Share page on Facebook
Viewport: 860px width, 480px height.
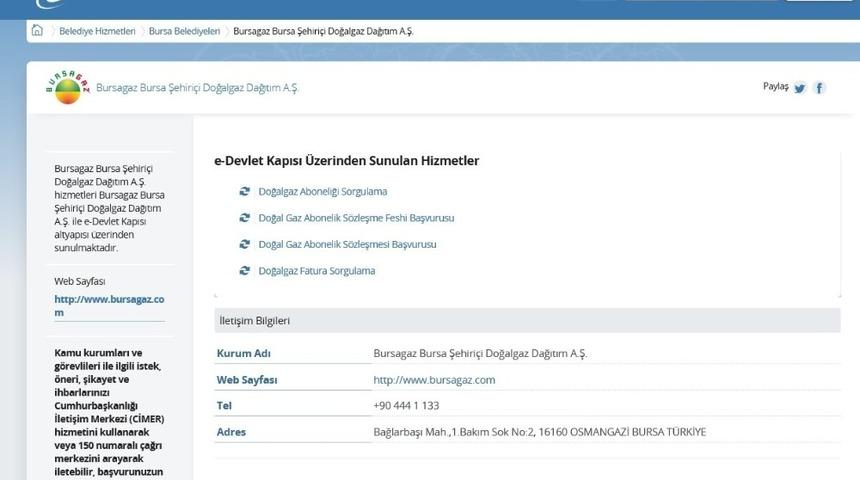819,88
